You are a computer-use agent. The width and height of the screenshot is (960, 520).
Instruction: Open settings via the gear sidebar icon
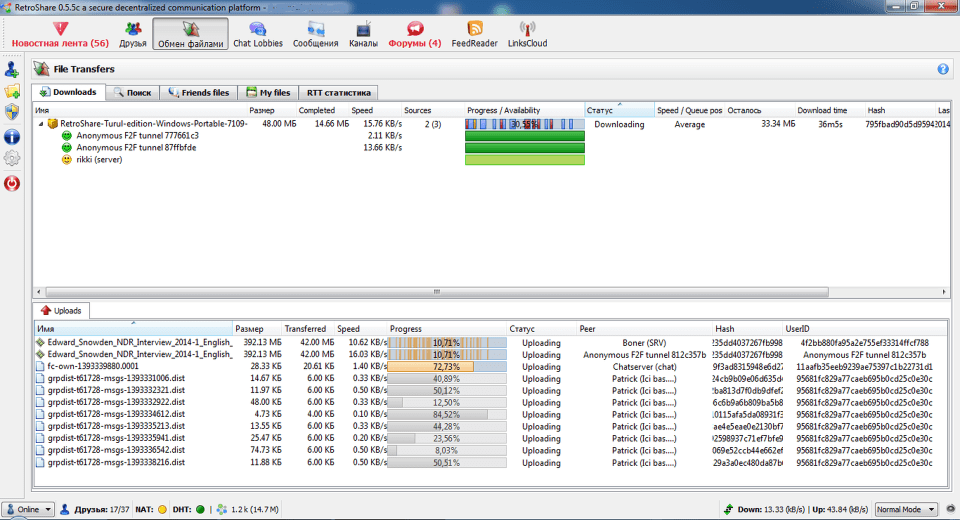pos(12,159)
